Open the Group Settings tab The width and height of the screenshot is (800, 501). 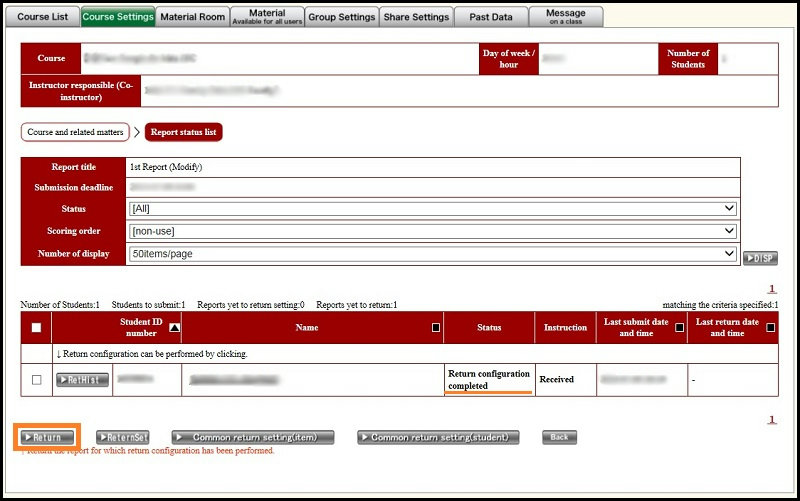pos(341,16)
